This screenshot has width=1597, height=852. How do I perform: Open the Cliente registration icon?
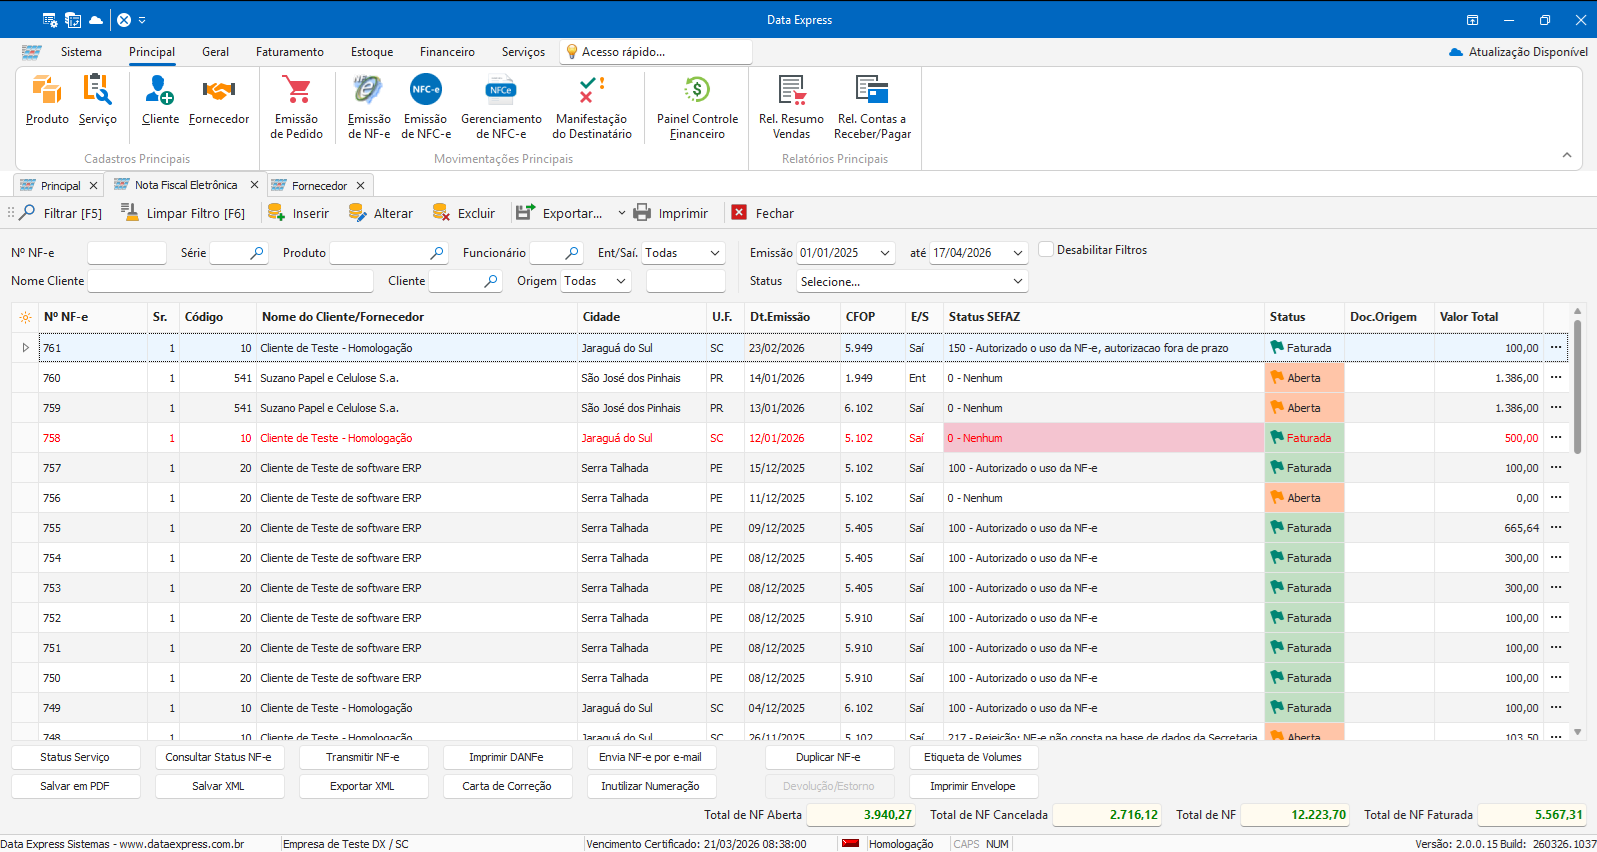tap(160, 100)
